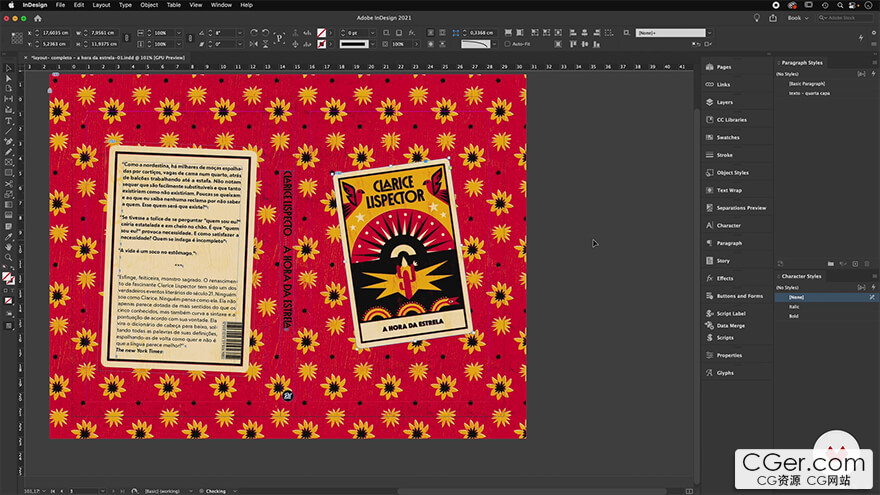The height and width of the screenshot is (495, 880).
Task: Select the Free Transform tool
Action: tap(8, 194)
